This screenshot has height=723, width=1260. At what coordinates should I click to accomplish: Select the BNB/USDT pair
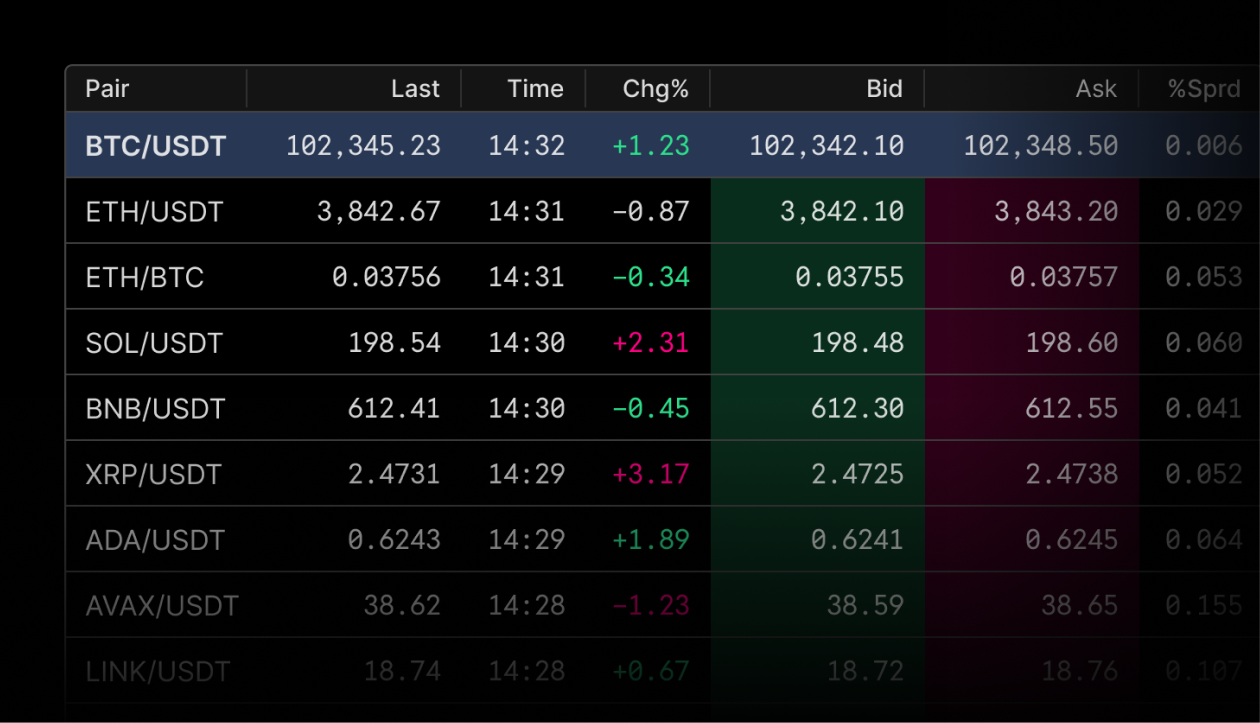156,408
